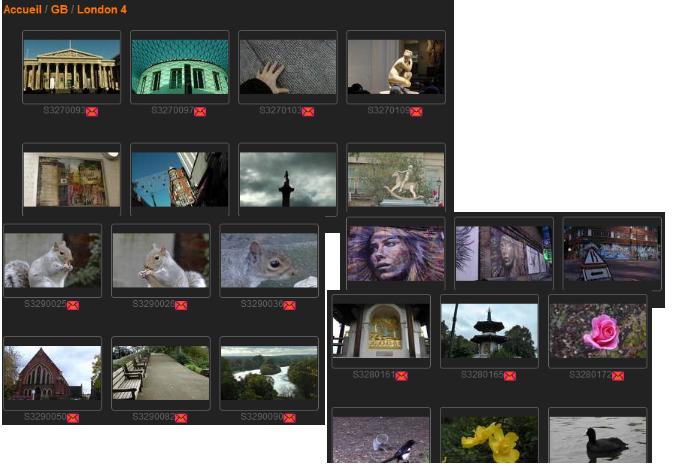Open the British Museum facade thumbnail
The width and height of the screenshot is (674, 466).
tap(71, 67)
